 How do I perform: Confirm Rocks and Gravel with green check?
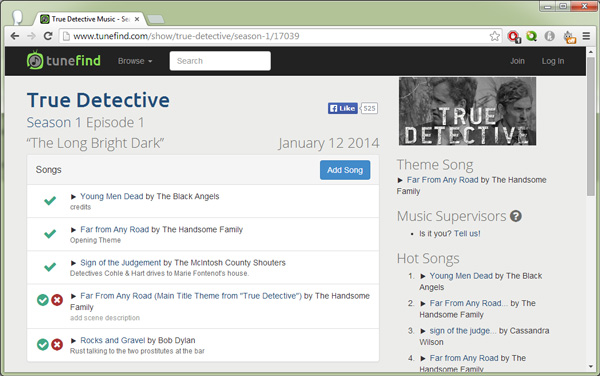(42, 345)
